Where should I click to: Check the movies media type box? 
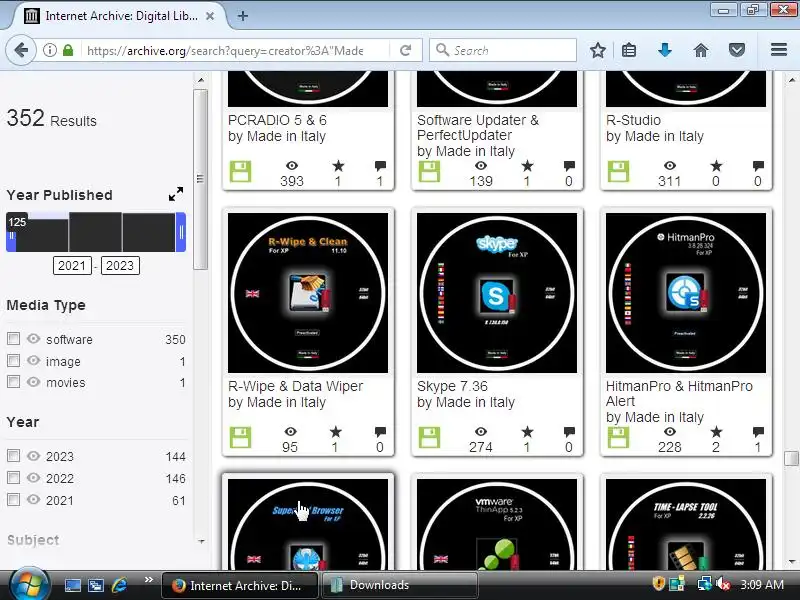(13, 382)
